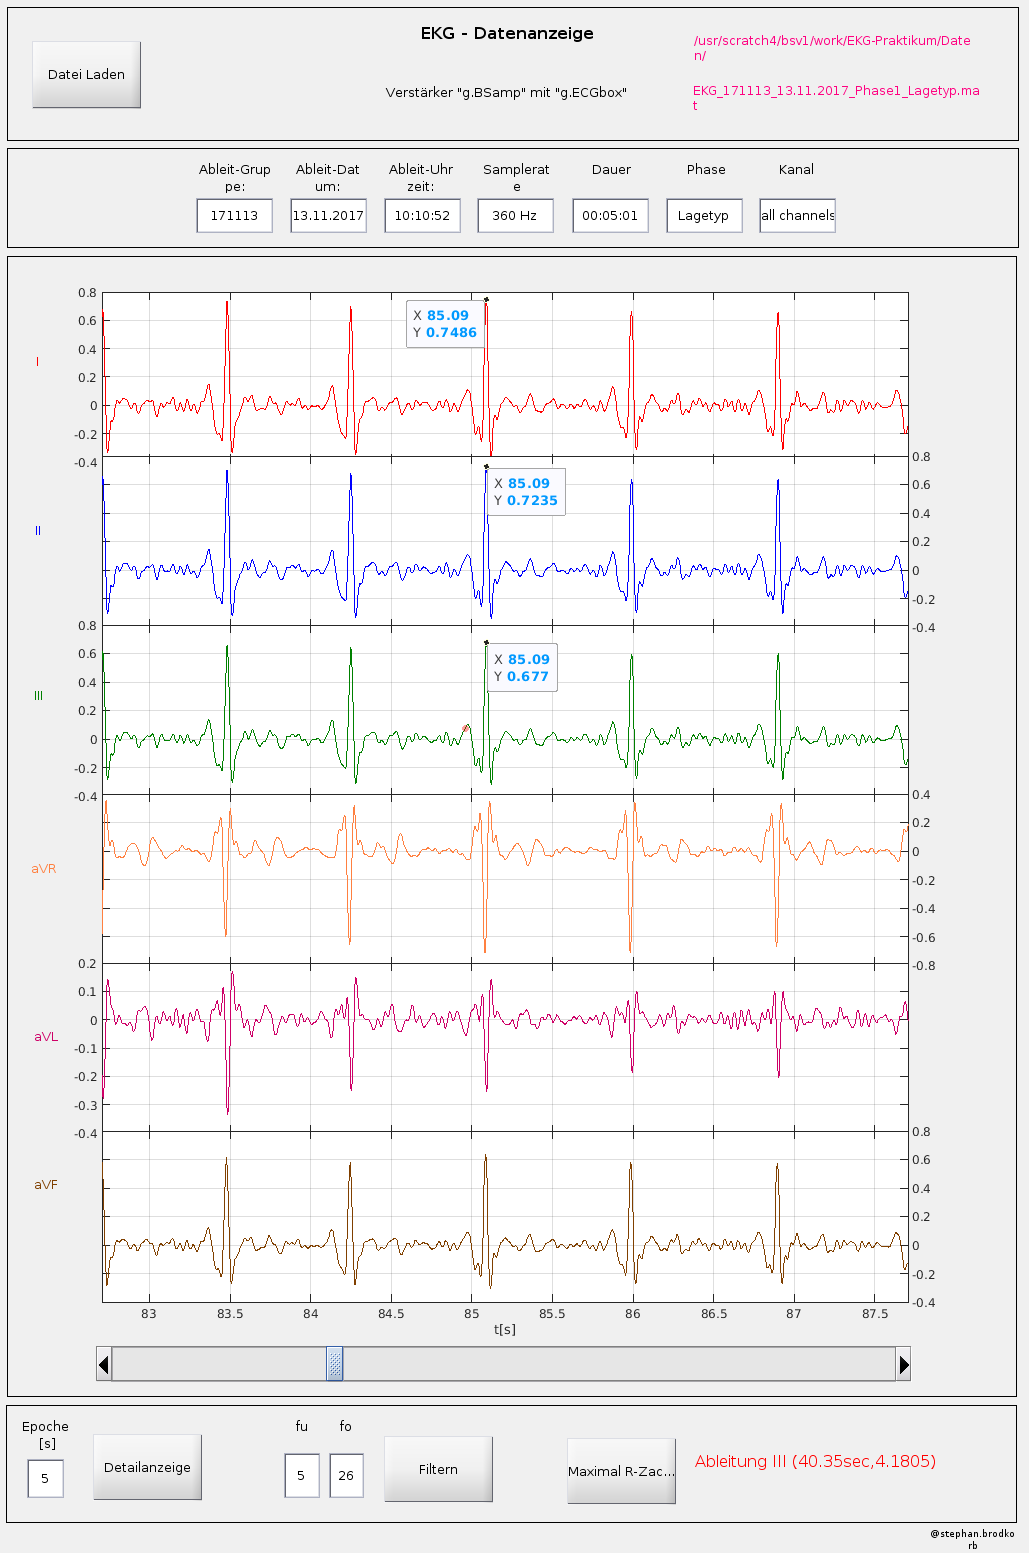
Task: Select the Ableit-Gruppe field showing 171113
Action: pyautogui.click(x=234, y=215)
